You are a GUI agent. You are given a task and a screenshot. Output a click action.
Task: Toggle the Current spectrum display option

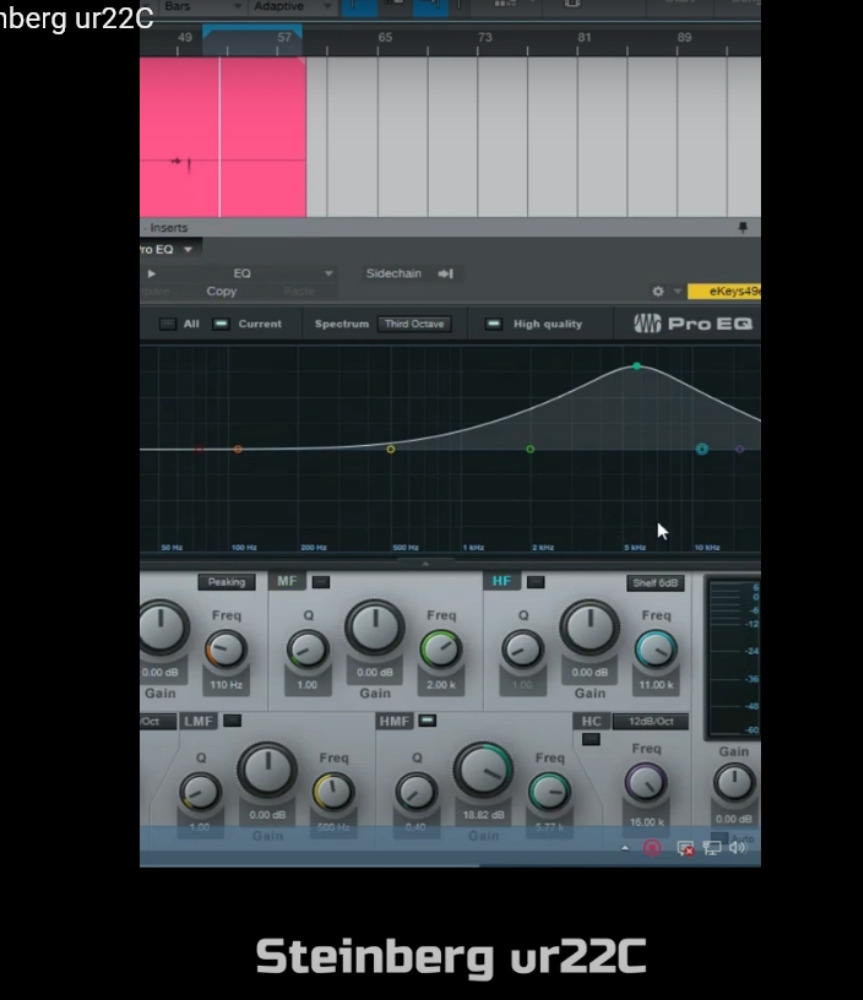(x=221, y=324)
